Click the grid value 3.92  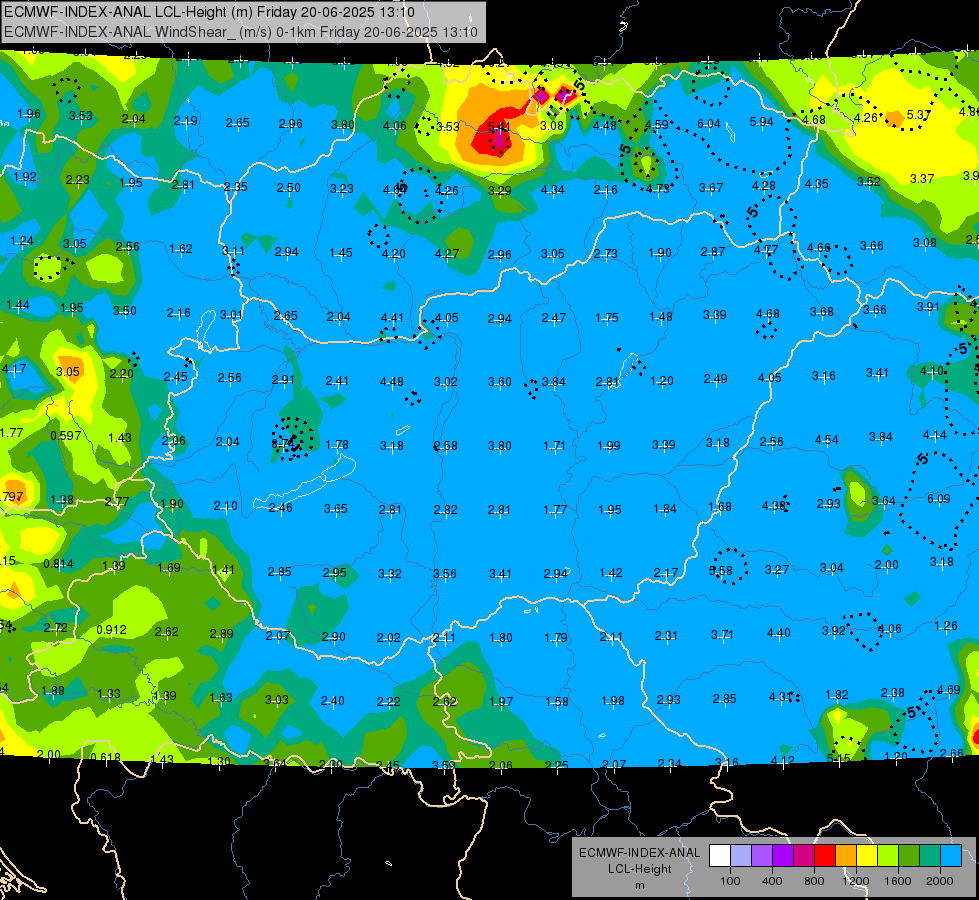coord(834,630)
